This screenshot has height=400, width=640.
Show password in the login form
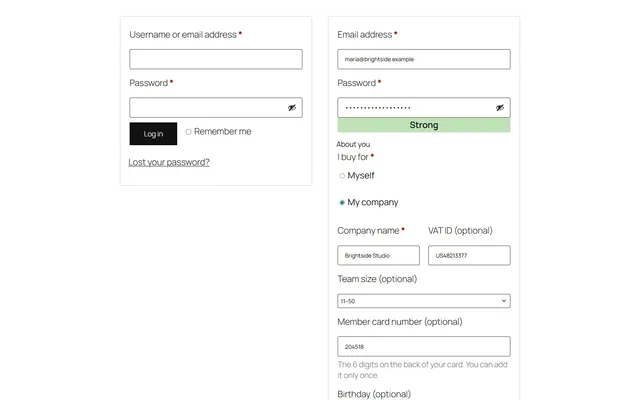pyautogui.click(x=292, y=108)
